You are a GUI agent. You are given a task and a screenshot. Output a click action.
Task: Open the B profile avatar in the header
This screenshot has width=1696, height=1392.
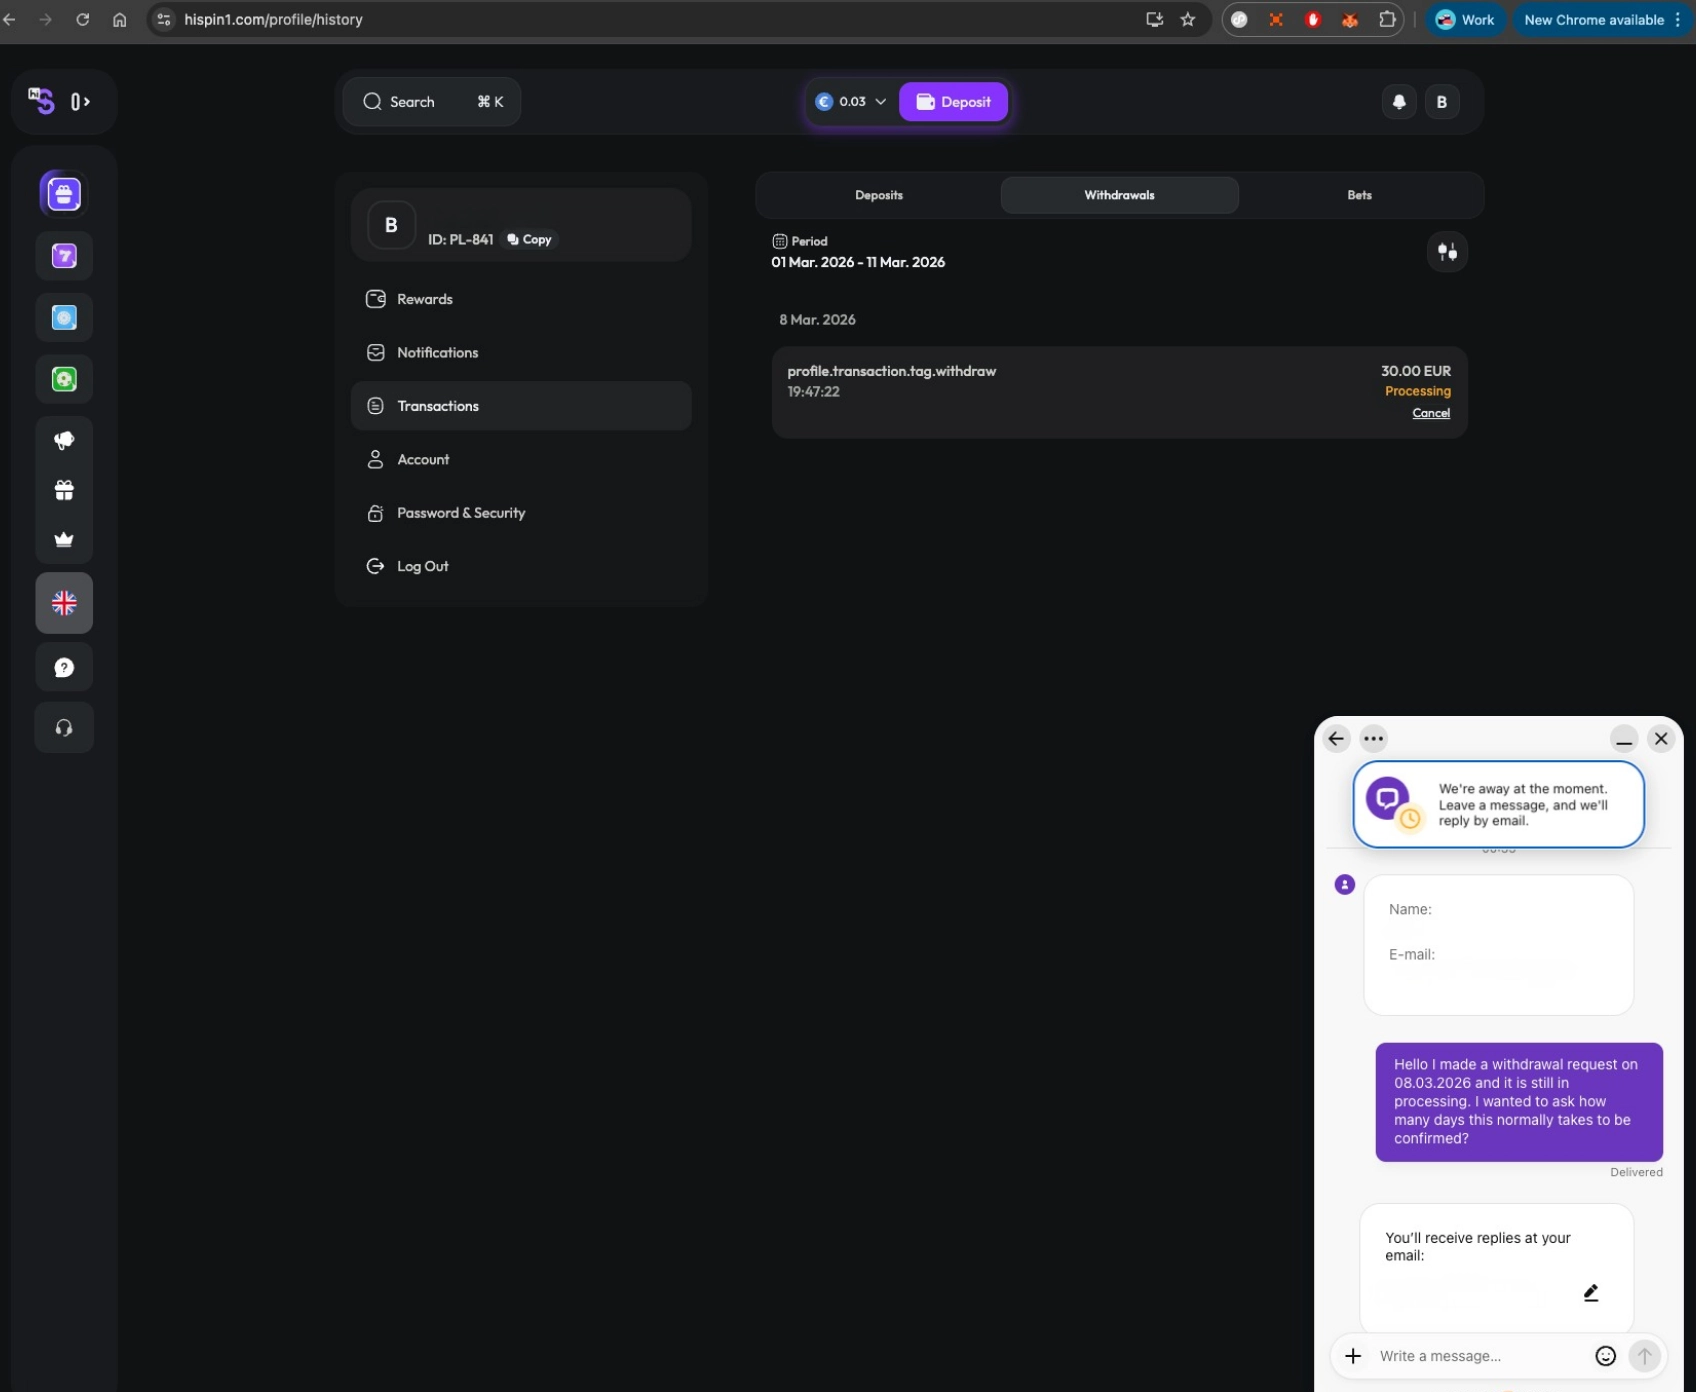pos(1441,101)
